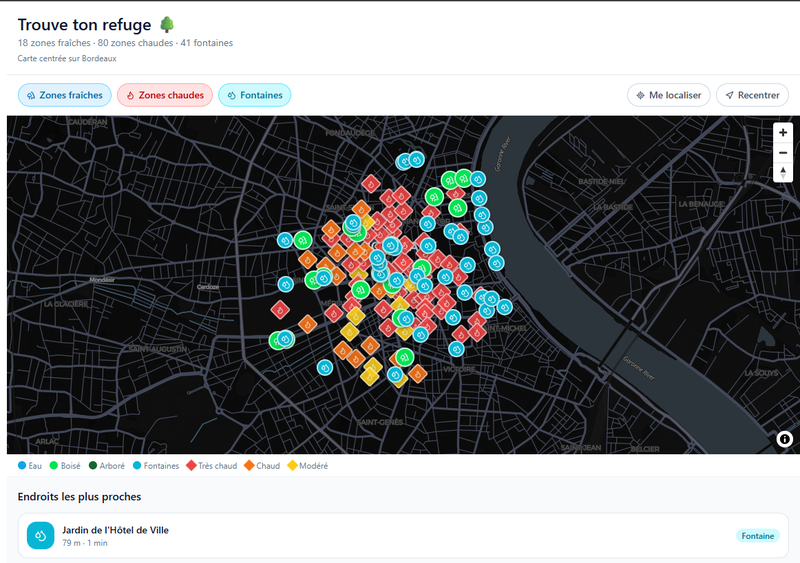Select the lone blue fountain marker south-west
Image resolution: width=800 pixels, height=563 pixels.
[325, 368]
